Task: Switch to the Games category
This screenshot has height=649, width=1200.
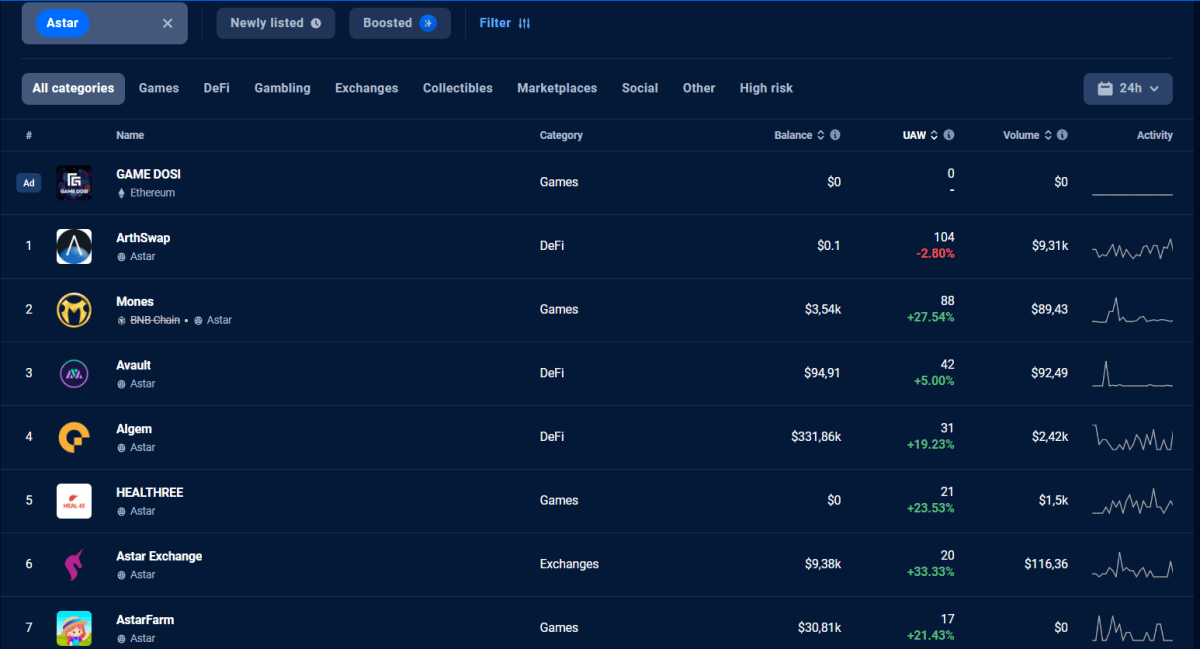Action: 159,88
